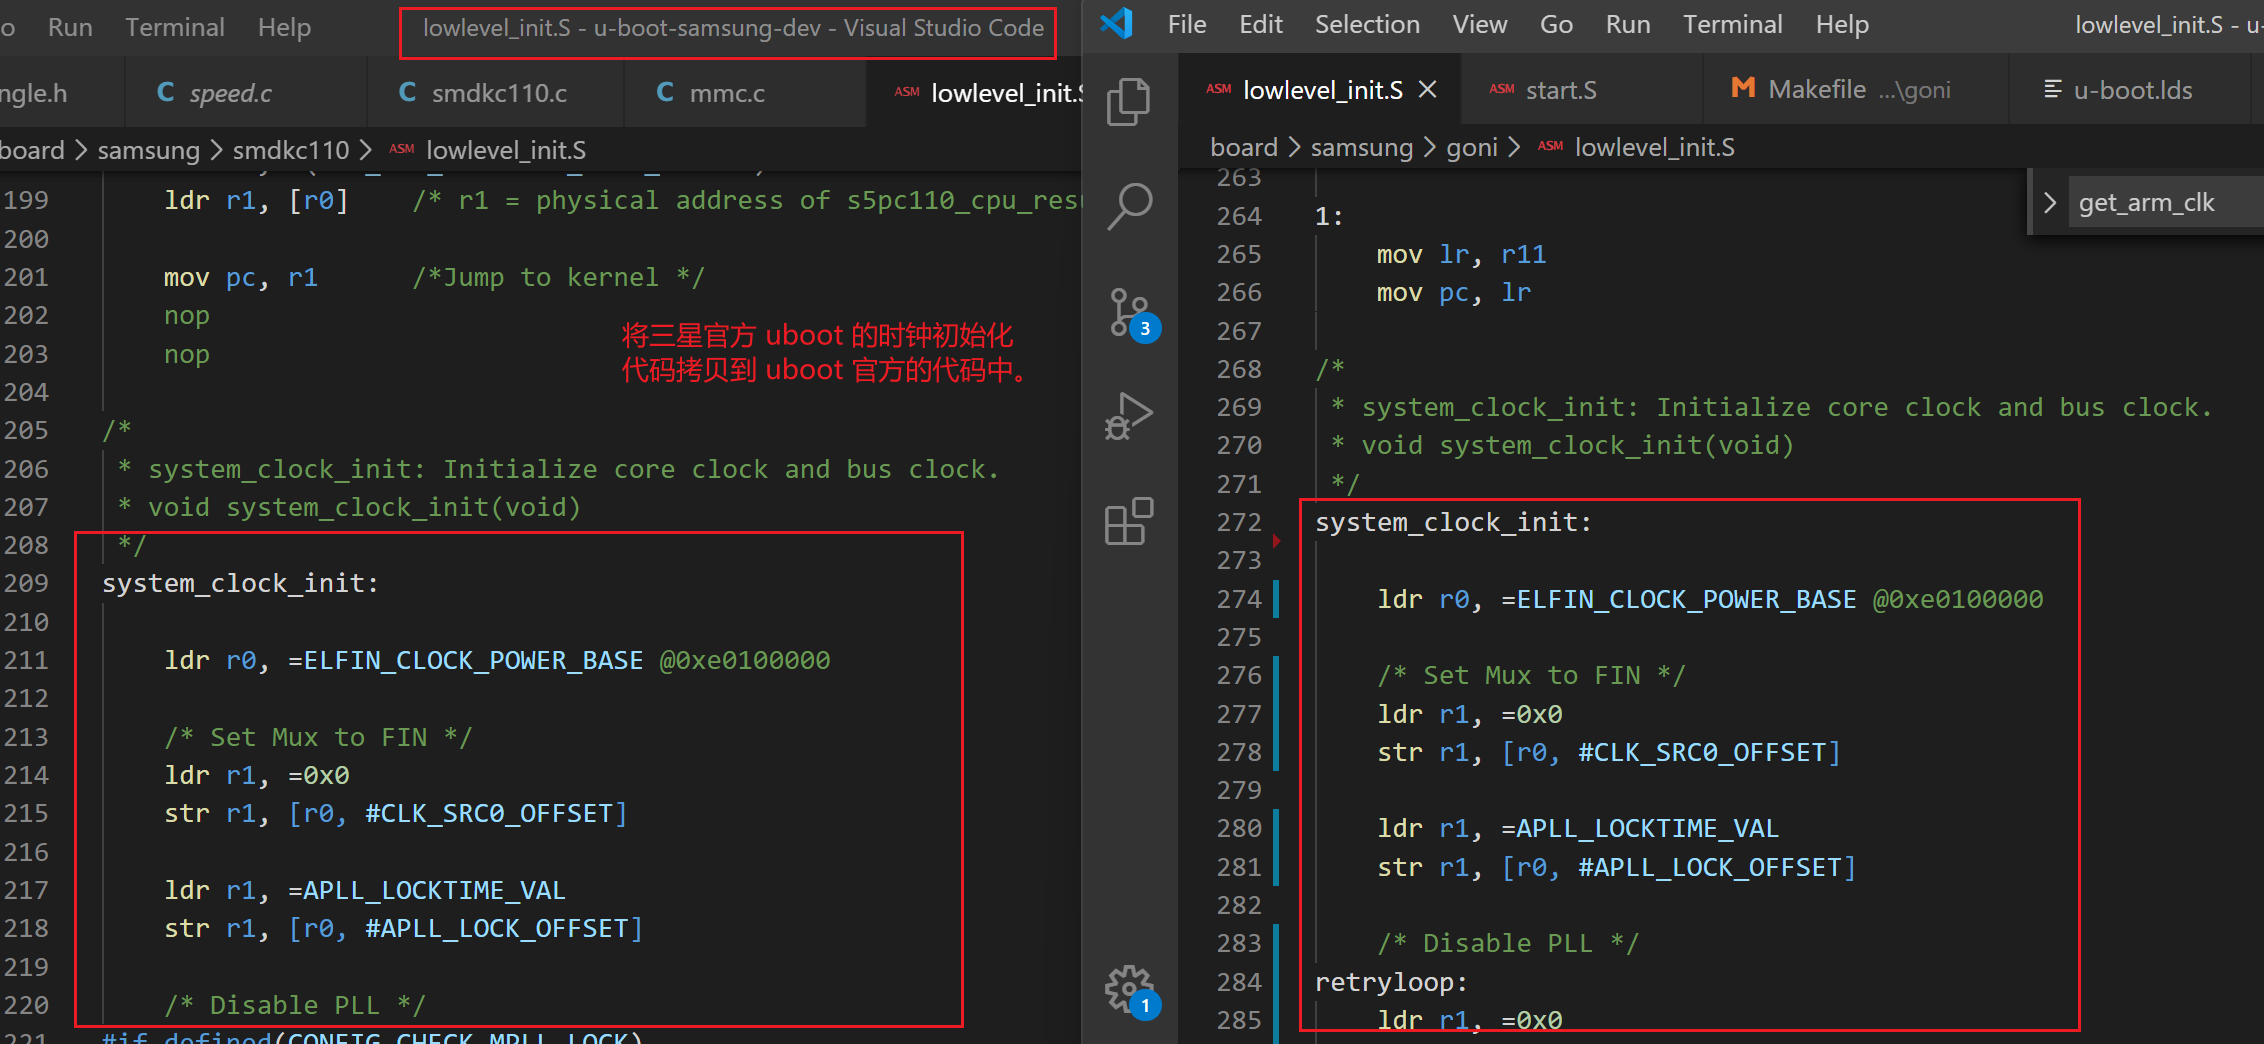
Task: Click the ASM icon on the start.S tab
Action: pyautogui.click(x=1502, y=89)
